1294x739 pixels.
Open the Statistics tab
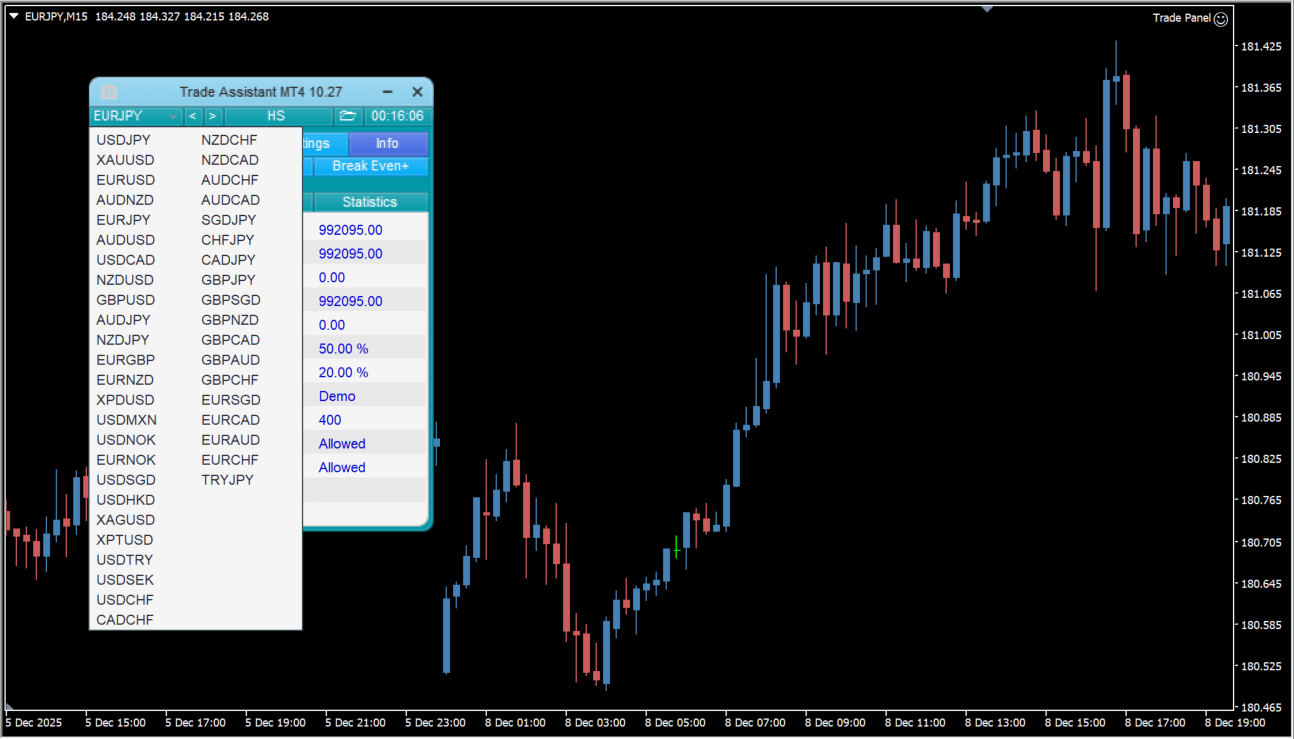pyautogui.click(x=369, y=202)
